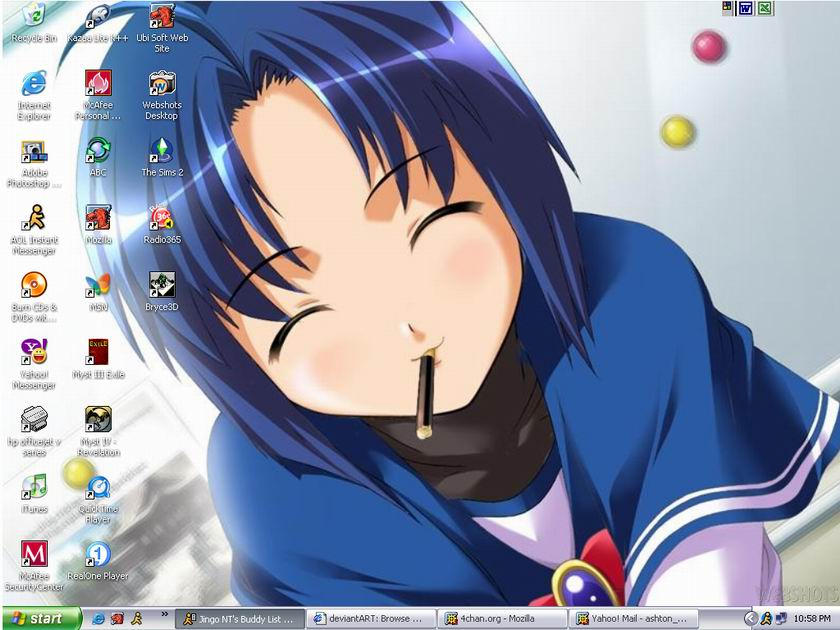
Task: Switch to the Yahoo! Mail taskbar window
Action: [633, 619]
